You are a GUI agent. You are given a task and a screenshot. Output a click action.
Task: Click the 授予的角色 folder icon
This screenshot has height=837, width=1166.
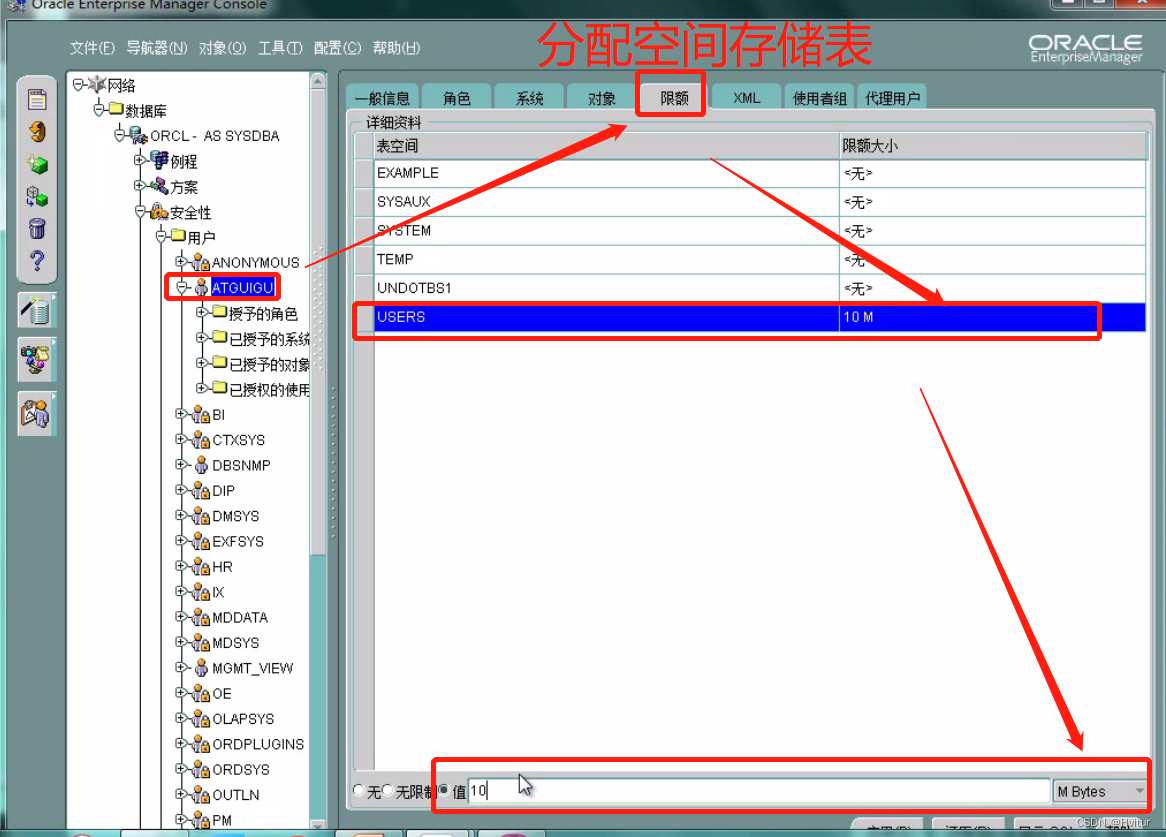(x=219, y=312)
